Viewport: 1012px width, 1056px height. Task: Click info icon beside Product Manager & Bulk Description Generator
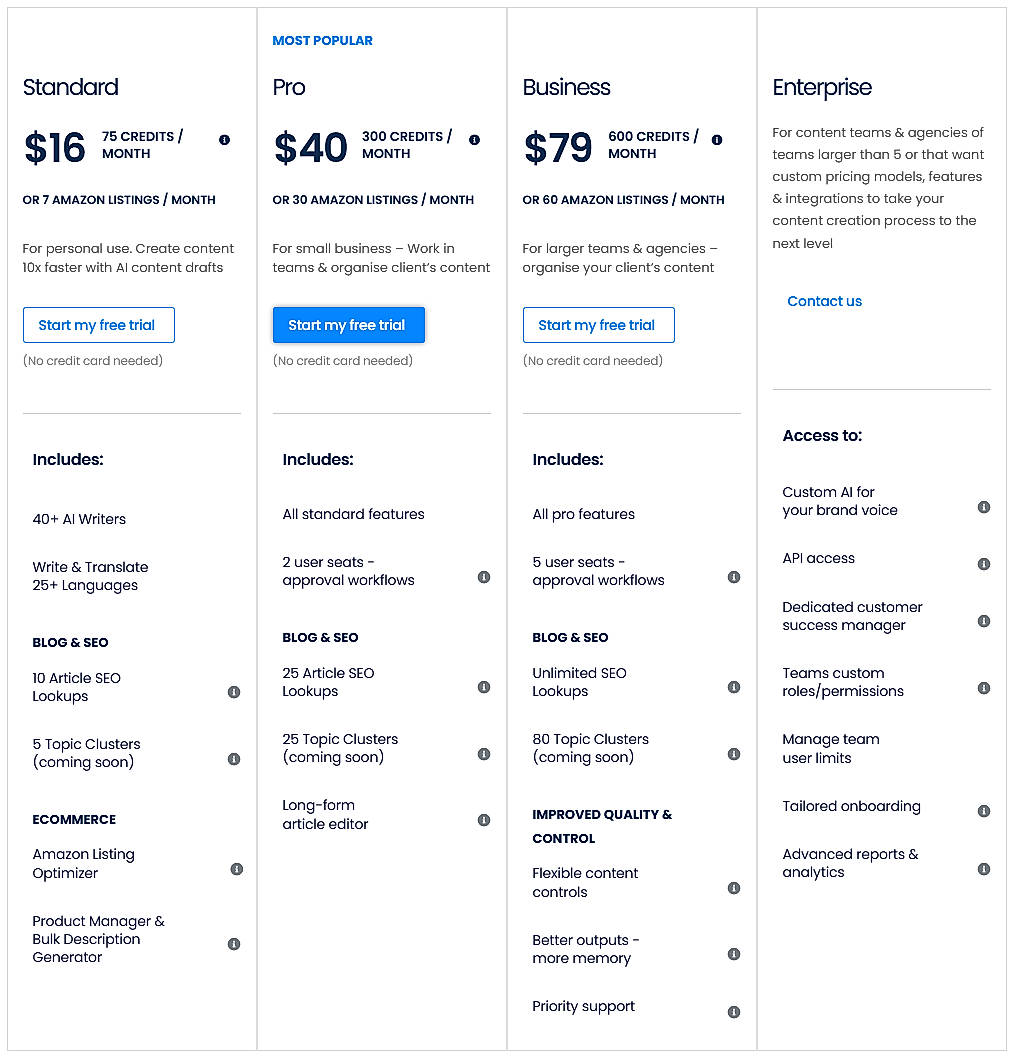click(234, 943)
